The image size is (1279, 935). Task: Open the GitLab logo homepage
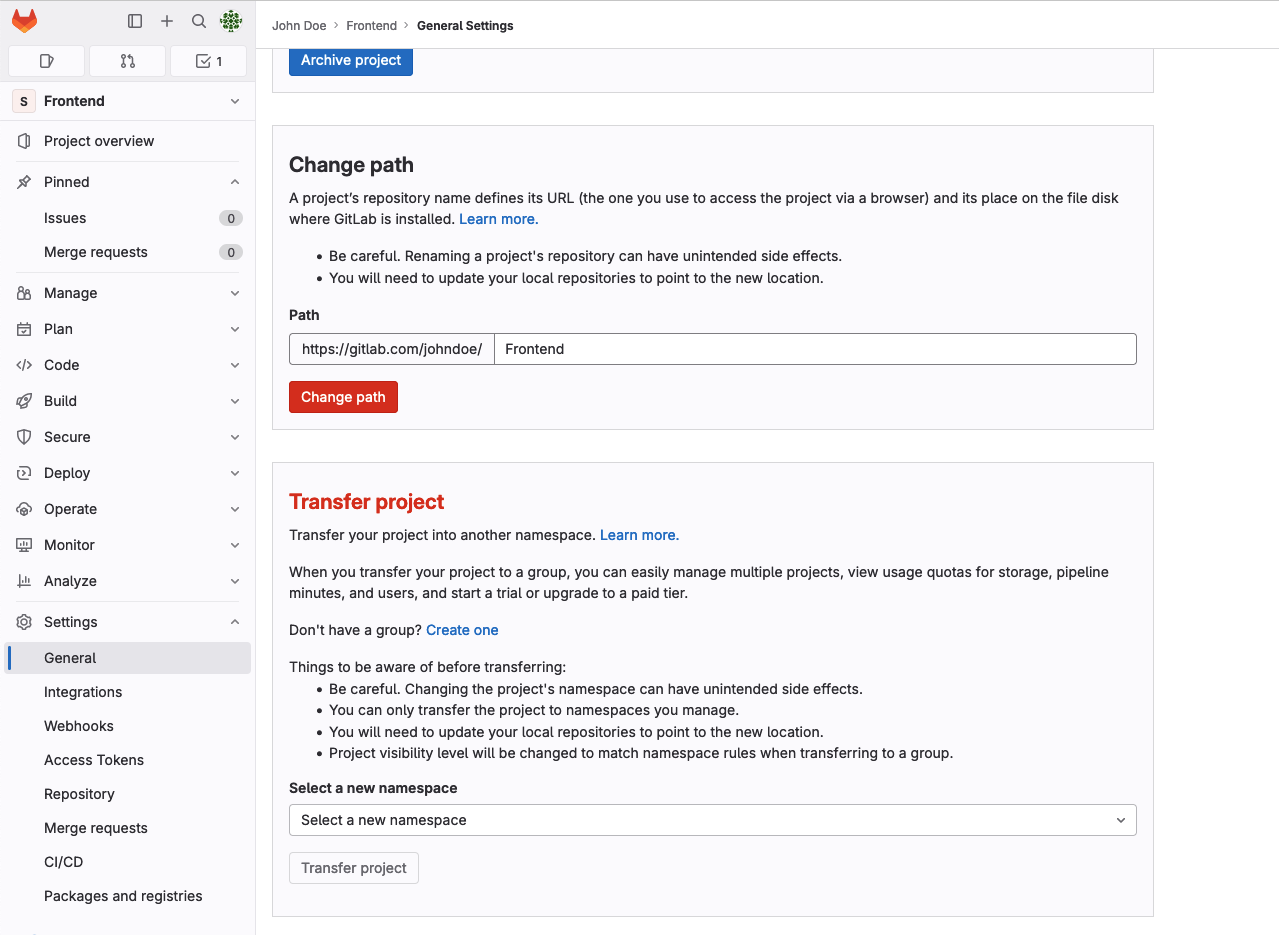[x=24, y=21]
